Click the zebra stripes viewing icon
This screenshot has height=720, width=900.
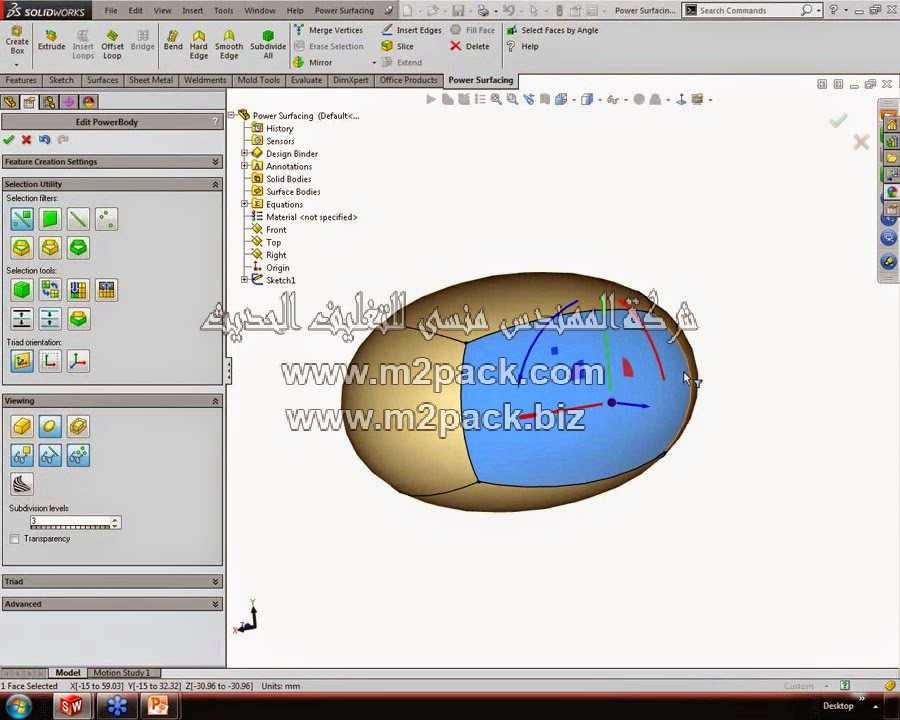22,483
